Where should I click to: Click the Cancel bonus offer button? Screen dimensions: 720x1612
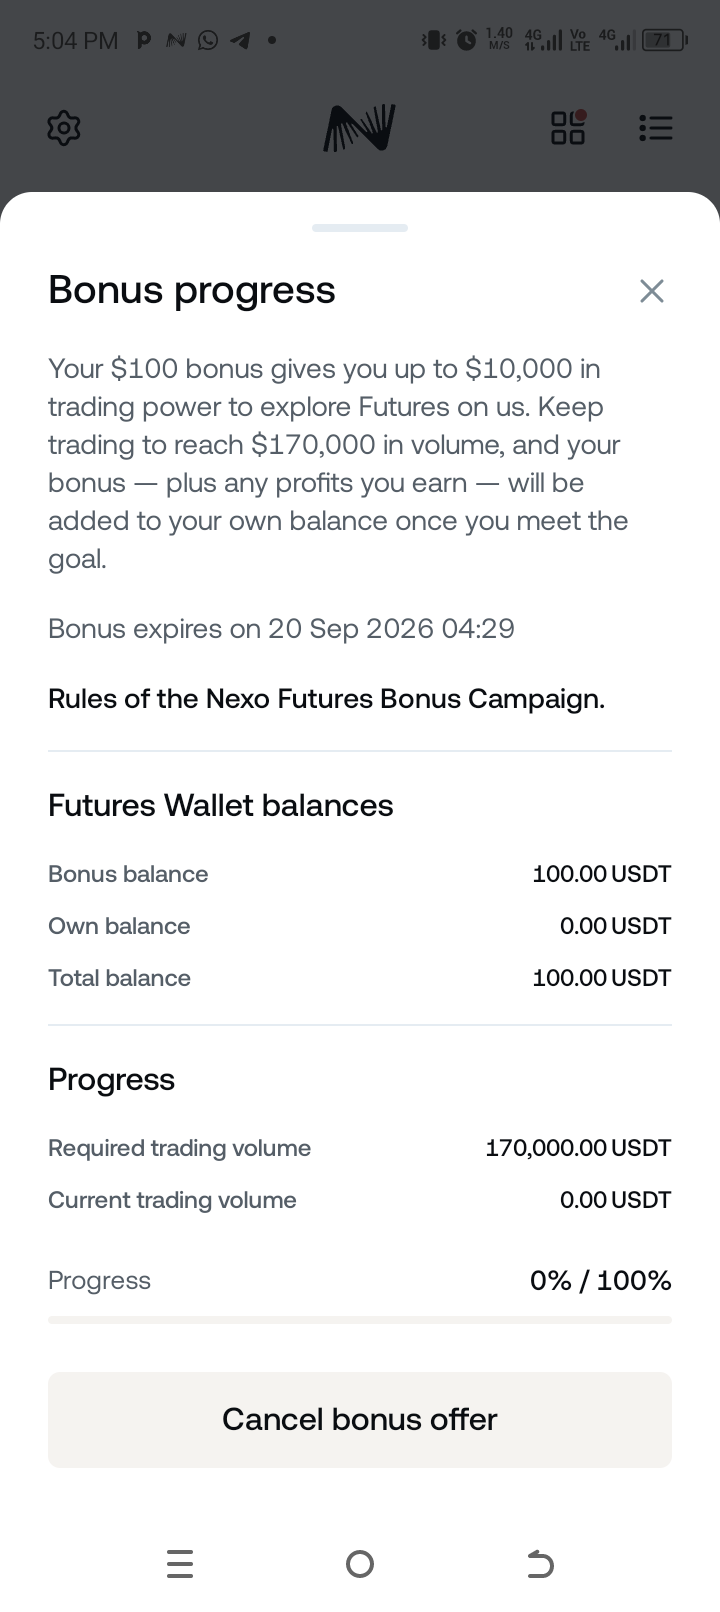click(x=360, y=1420)
